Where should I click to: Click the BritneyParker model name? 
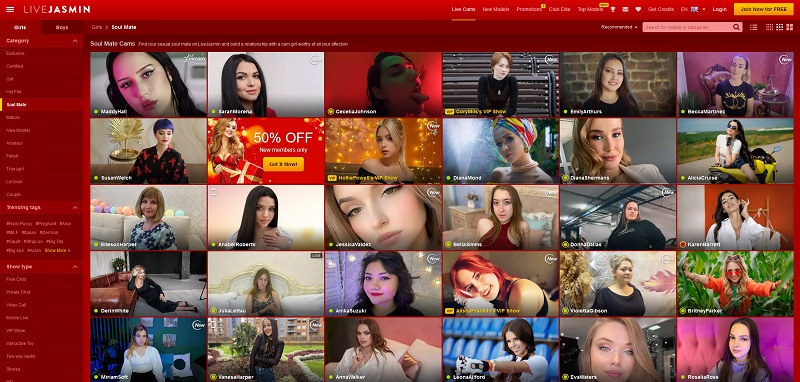(x=704, y=311)
